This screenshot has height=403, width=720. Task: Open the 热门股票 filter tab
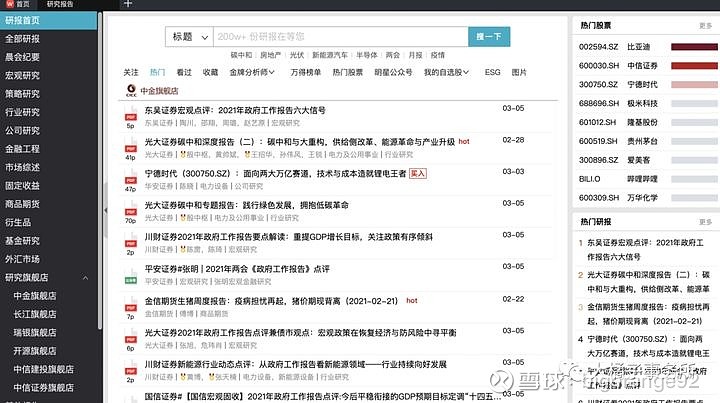348,72
